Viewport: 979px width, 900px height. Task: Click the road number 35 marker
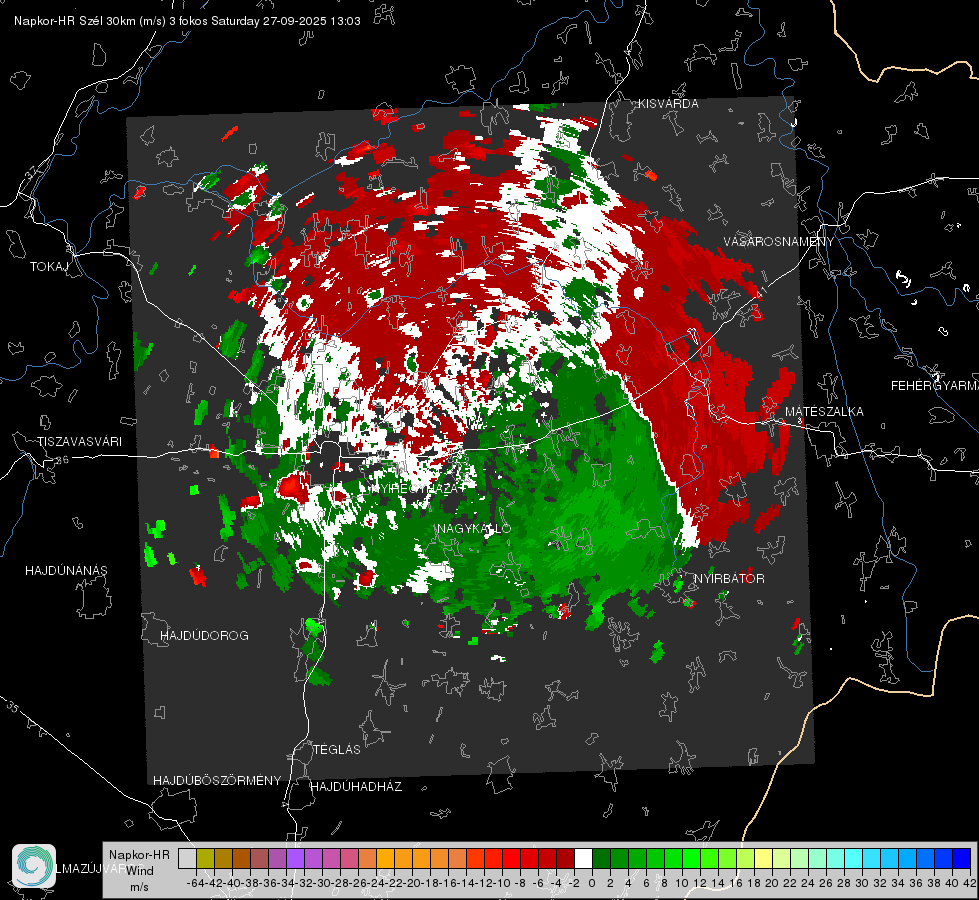(x=12, y=706)
